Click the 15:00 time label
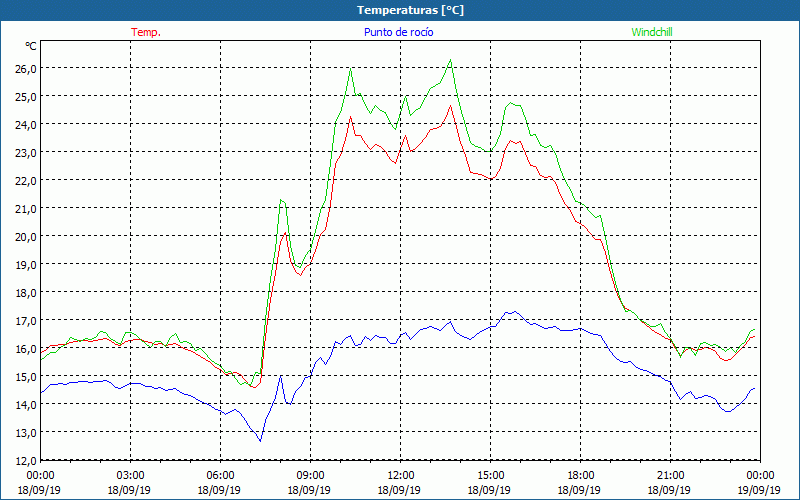This screenshot has height=500, width=800. 490,476
